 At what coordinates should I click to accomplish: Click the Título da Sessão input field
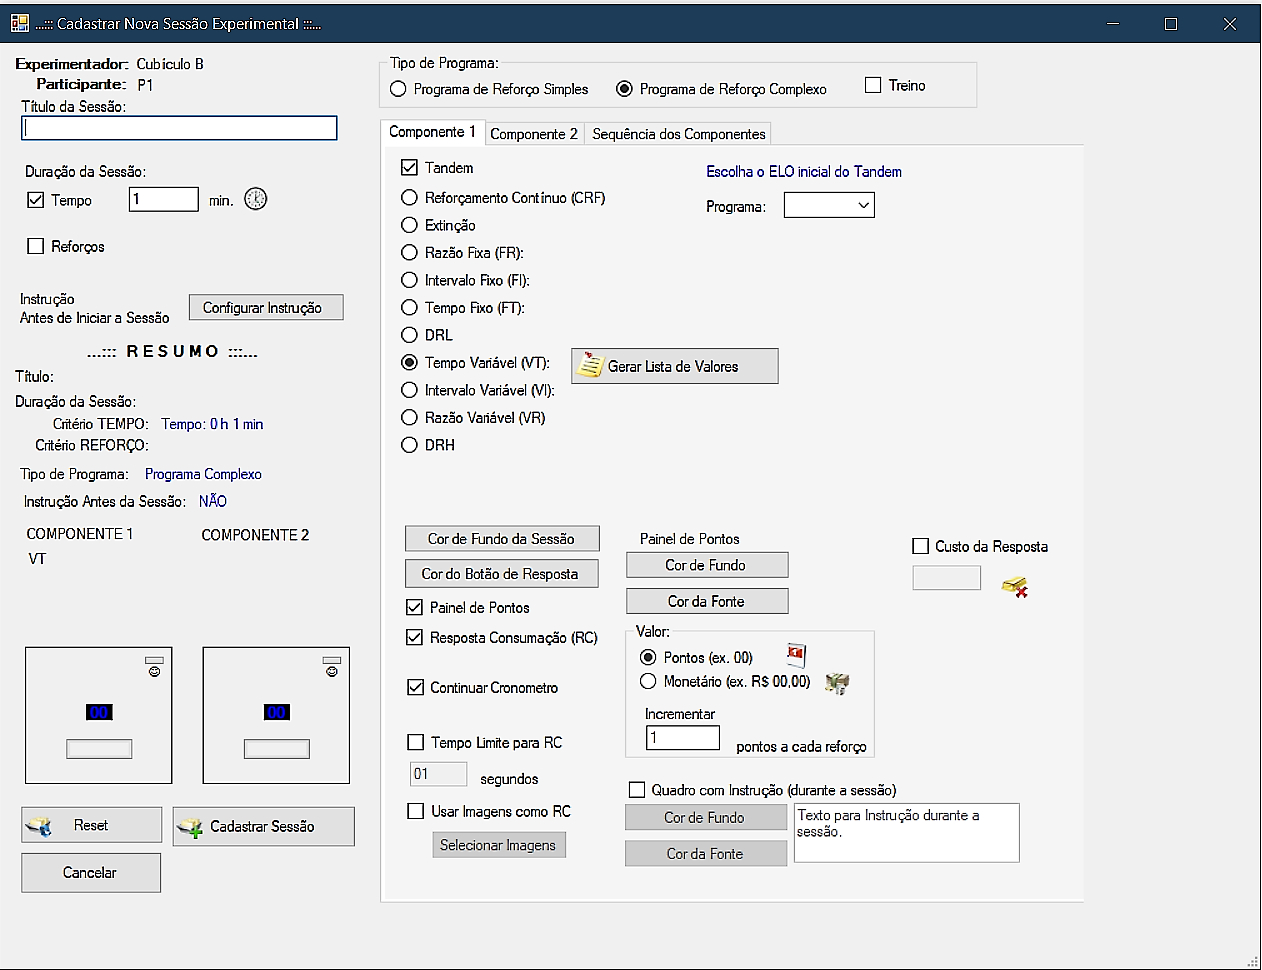(179, 128)
